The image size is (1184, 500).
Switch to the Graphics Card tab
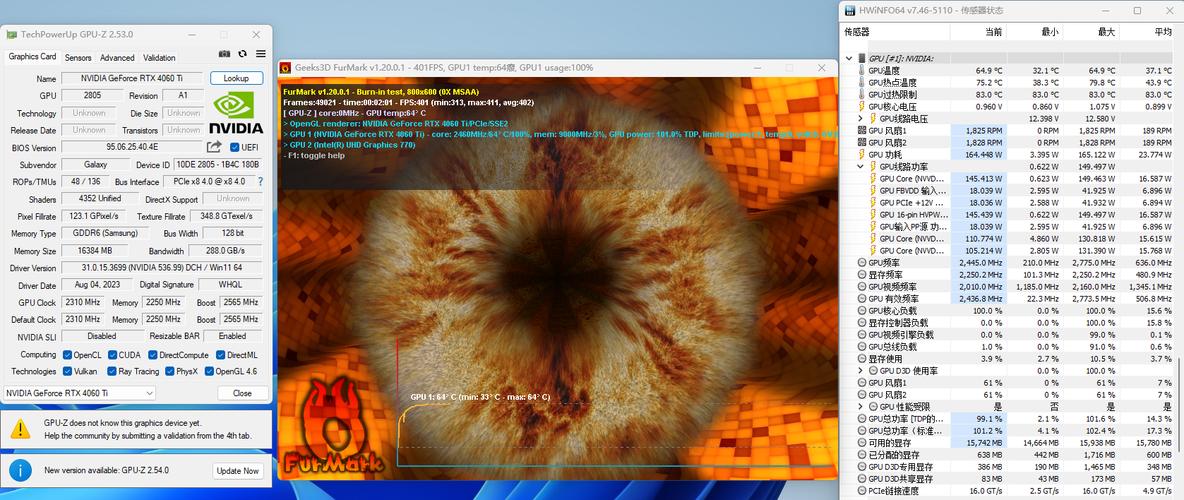pyautogui.click(x=32, y=57)
